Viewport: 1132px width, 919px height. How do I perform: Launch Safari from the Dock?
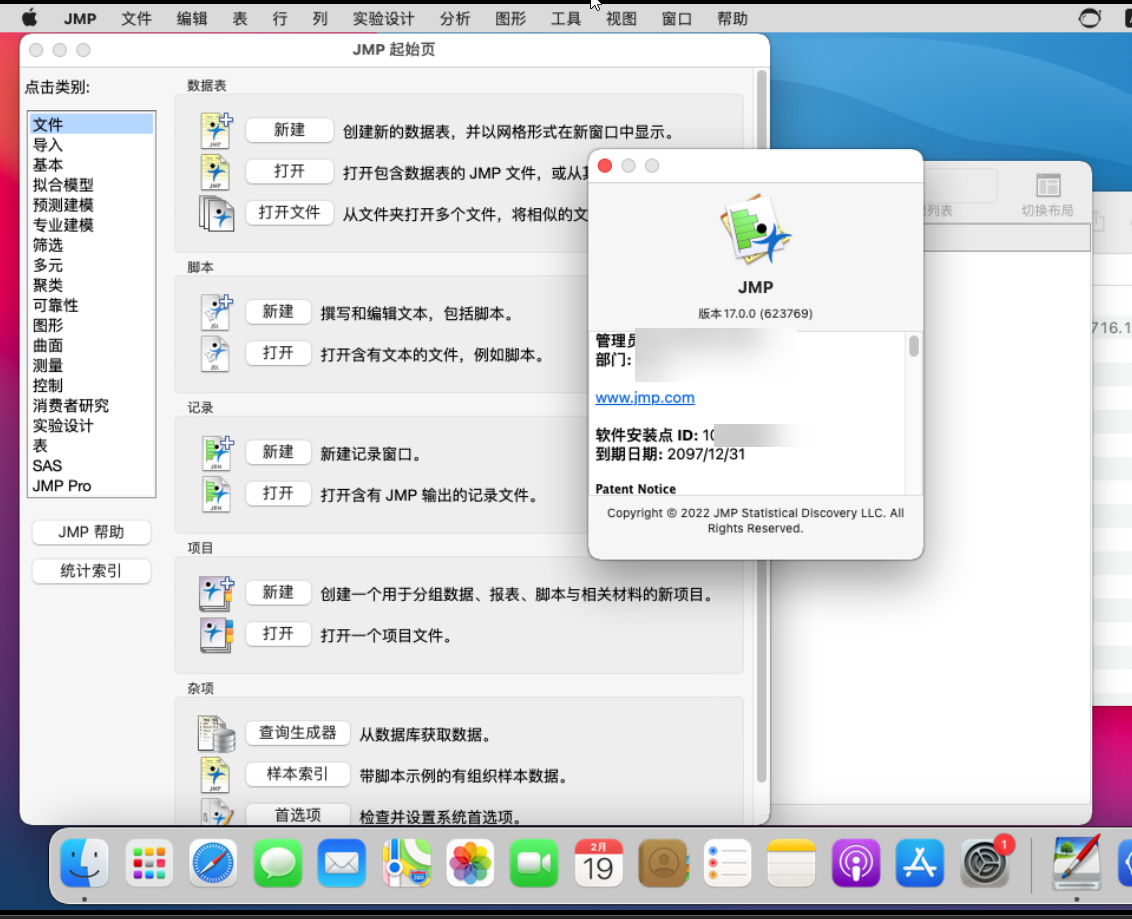(213, 863)
